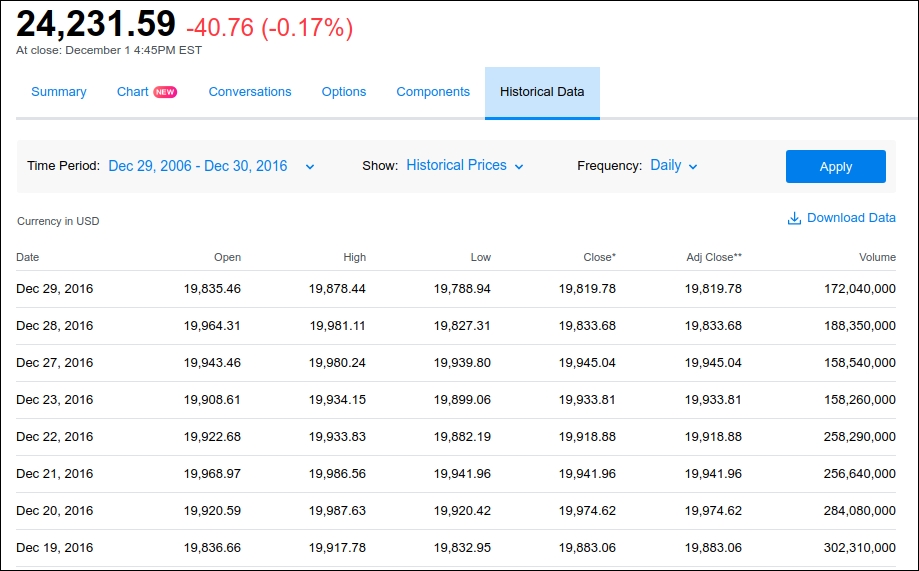Click the Download Data arrow icon
Image resolution: width=919 pixels, height=571 pixels.
pyautogui.click(x=794, y=219)
